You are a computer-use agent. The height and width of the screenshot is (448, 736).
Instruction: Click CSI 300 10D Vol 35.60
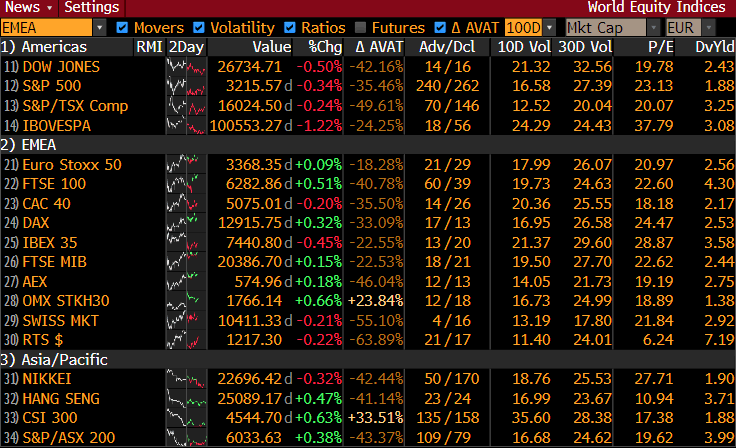(531, 417)
